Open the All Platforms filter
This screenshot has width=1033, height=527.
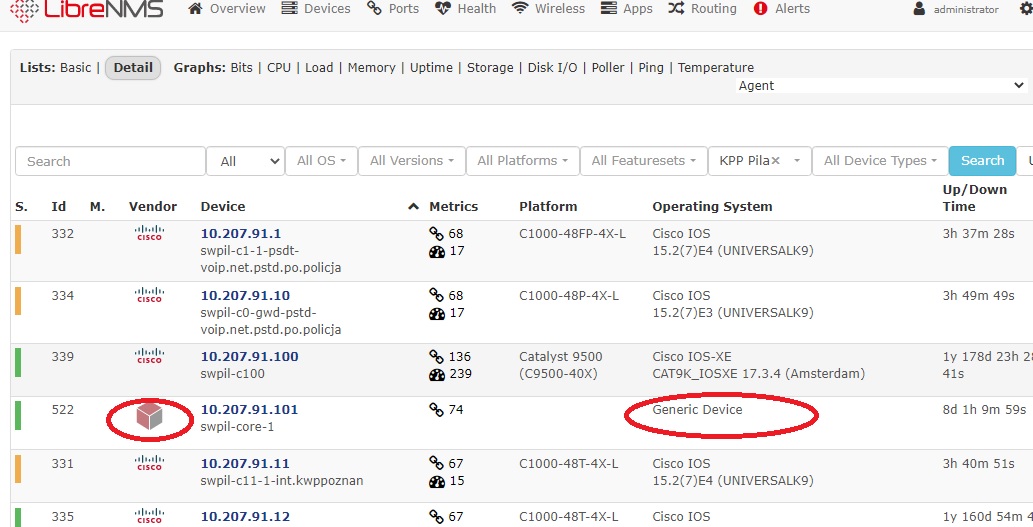point(523,161)
